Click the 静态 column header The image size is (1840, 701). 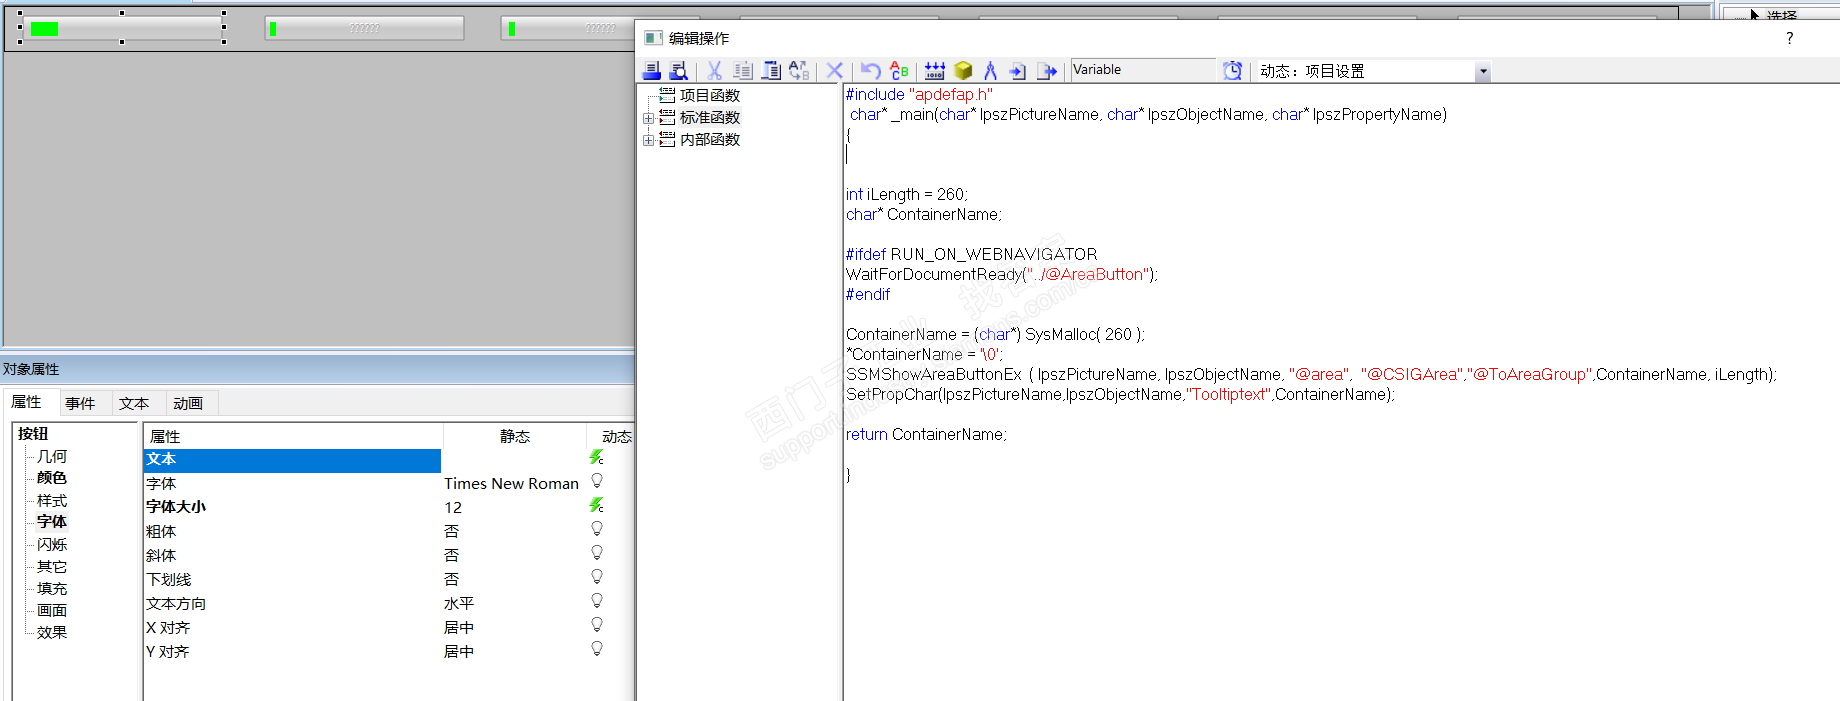click(515, 436)
